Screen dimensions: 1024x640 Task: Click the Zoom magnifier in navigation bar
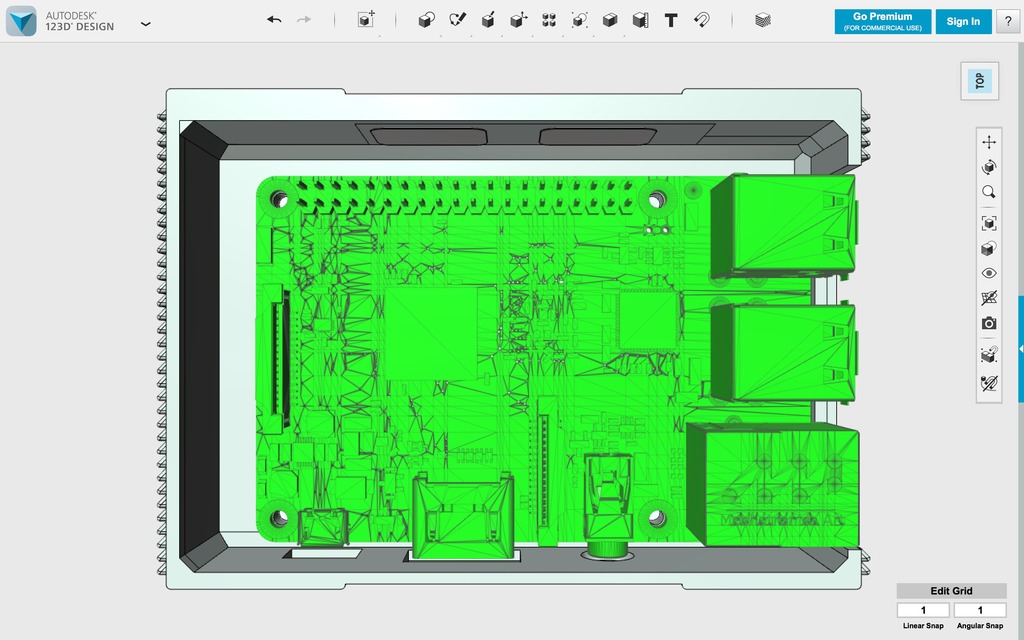click(989, 192)
